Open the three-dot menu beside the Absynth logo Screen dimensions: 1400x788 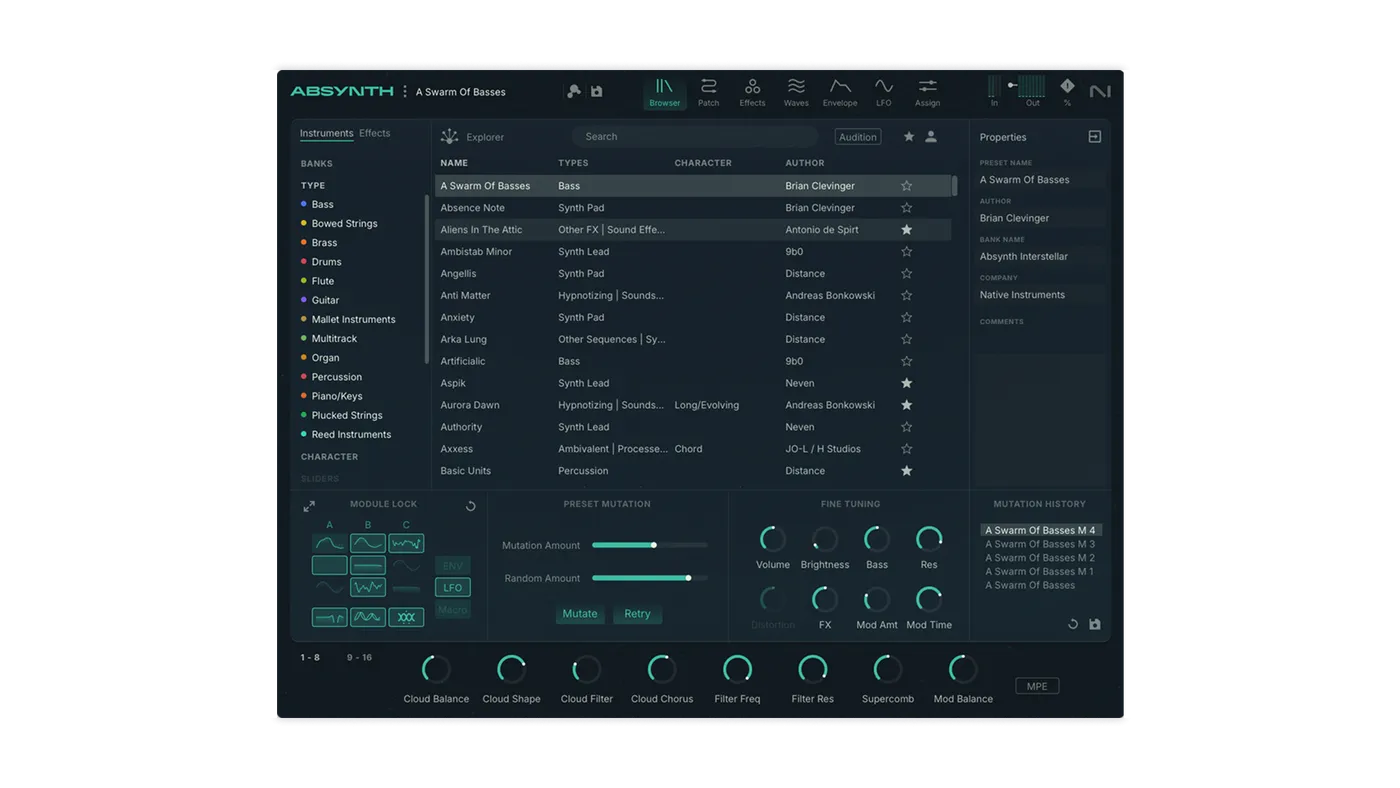click(405, 91)
